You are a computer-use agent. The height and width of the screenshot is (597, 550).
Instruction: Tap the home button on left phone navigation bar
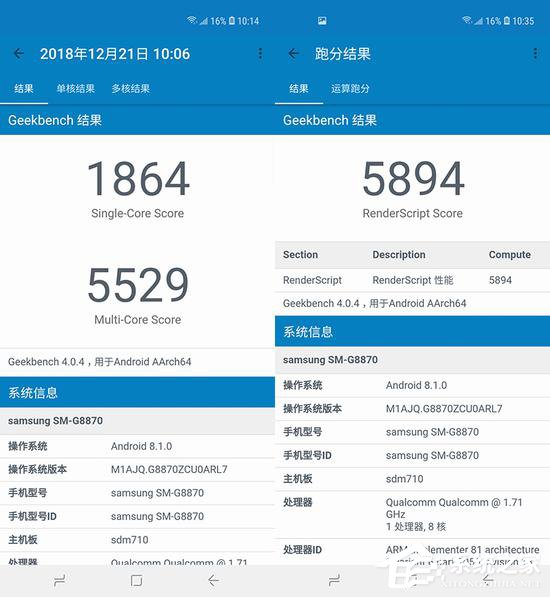[136, 580]
